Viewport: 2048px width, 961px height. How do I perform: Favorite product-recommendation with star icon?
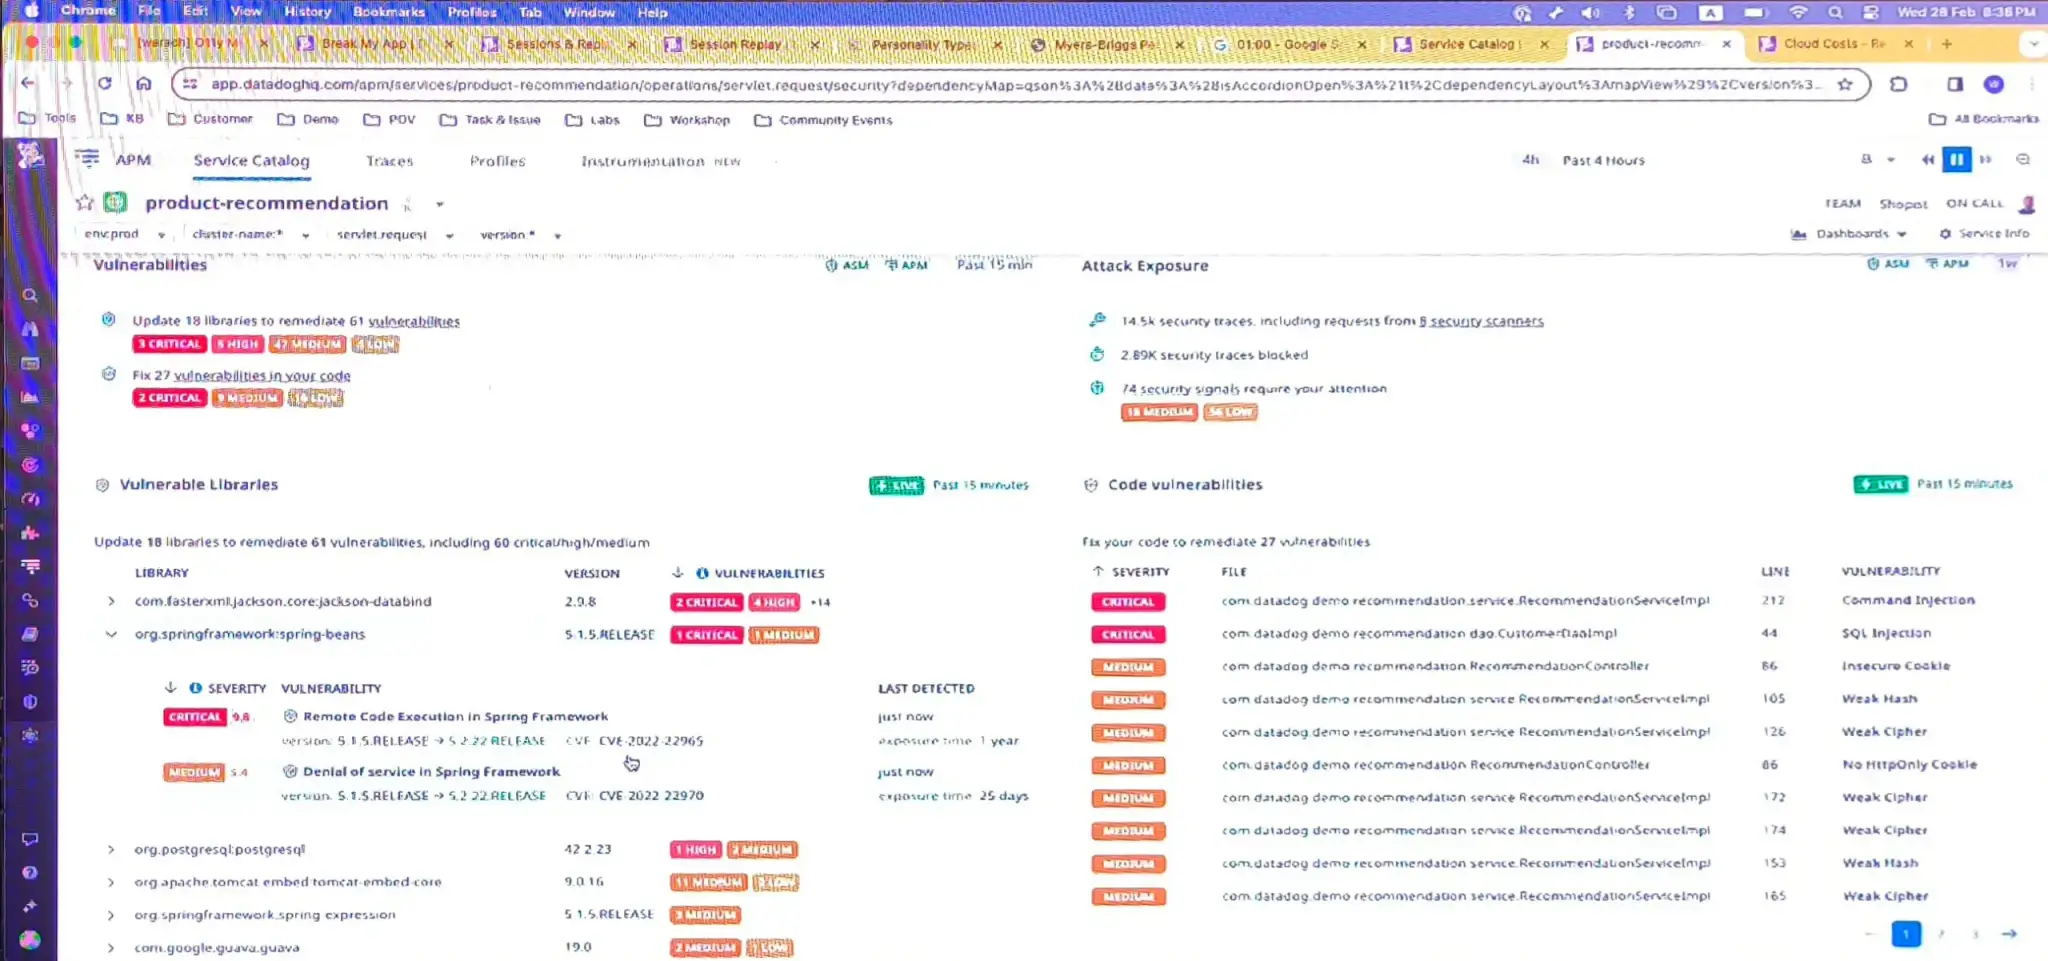pos(85,203)
